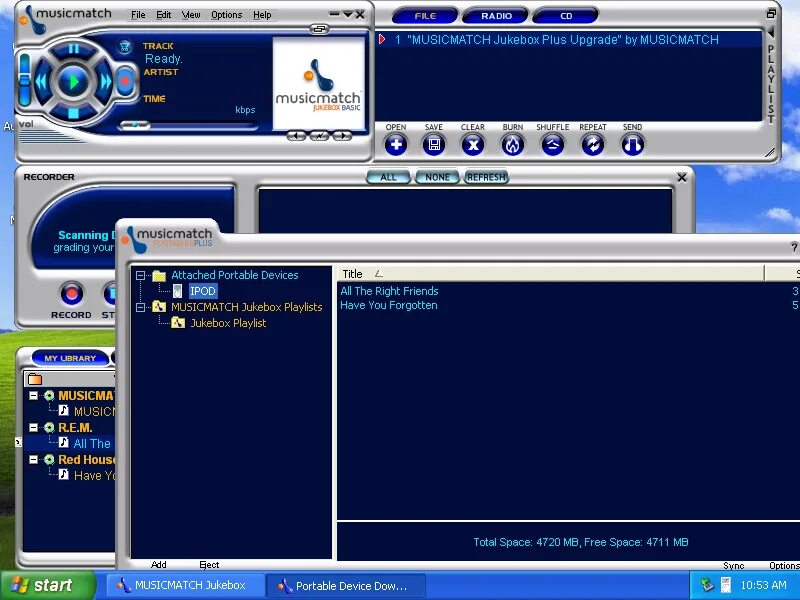Click the middle button under the album art

[x=319, y=136]
